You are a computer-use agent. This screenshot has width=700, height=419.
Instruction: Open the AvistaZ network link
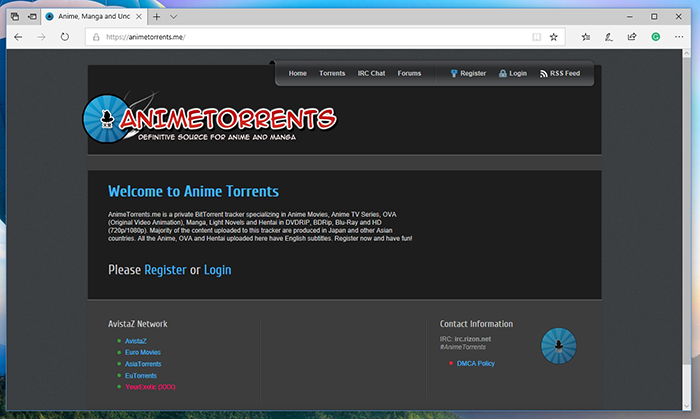pyautogui.click(x=136, y=341)
